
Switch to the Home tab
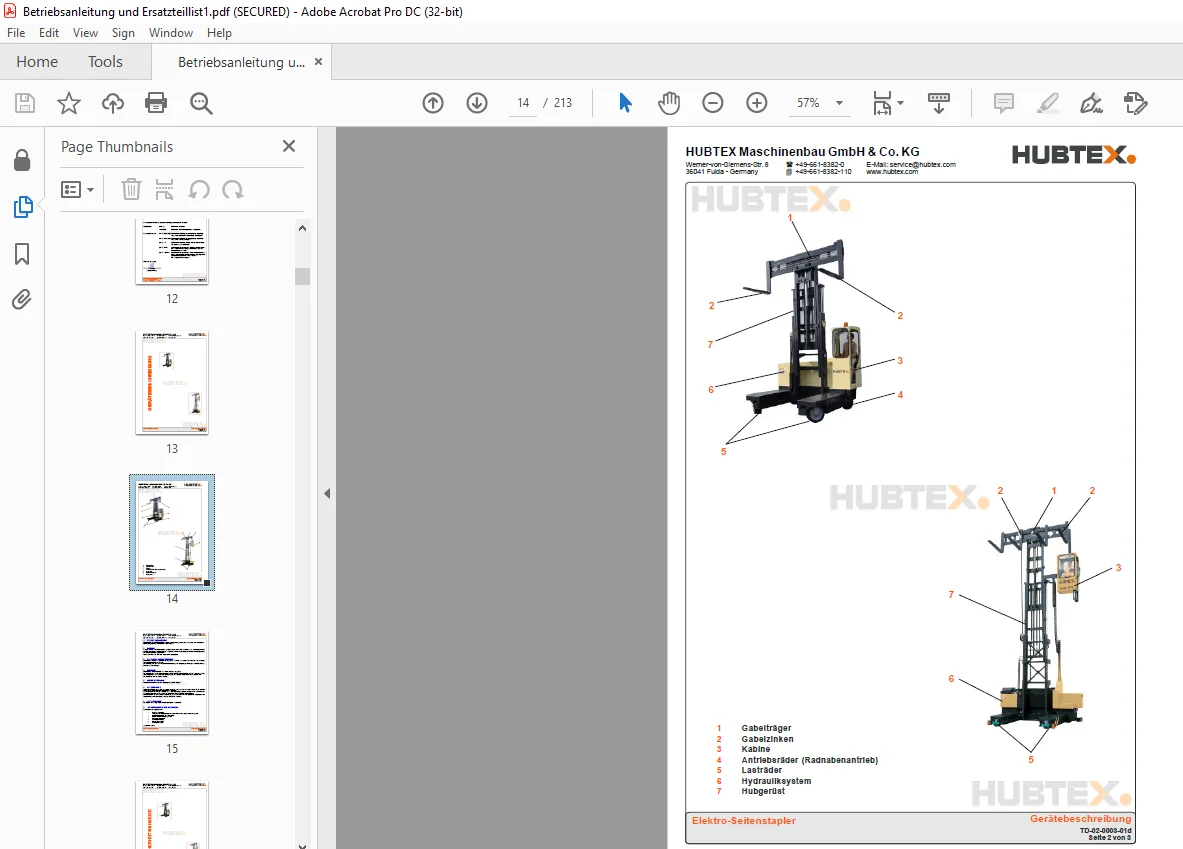pos(37,62)
